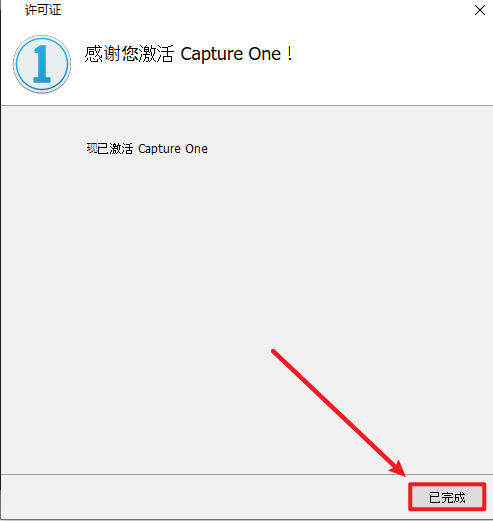Image resolution: width=493 pixels, height=521 pixels.
Task: Close the 许可证 dialog window
Action: (480, 10)
